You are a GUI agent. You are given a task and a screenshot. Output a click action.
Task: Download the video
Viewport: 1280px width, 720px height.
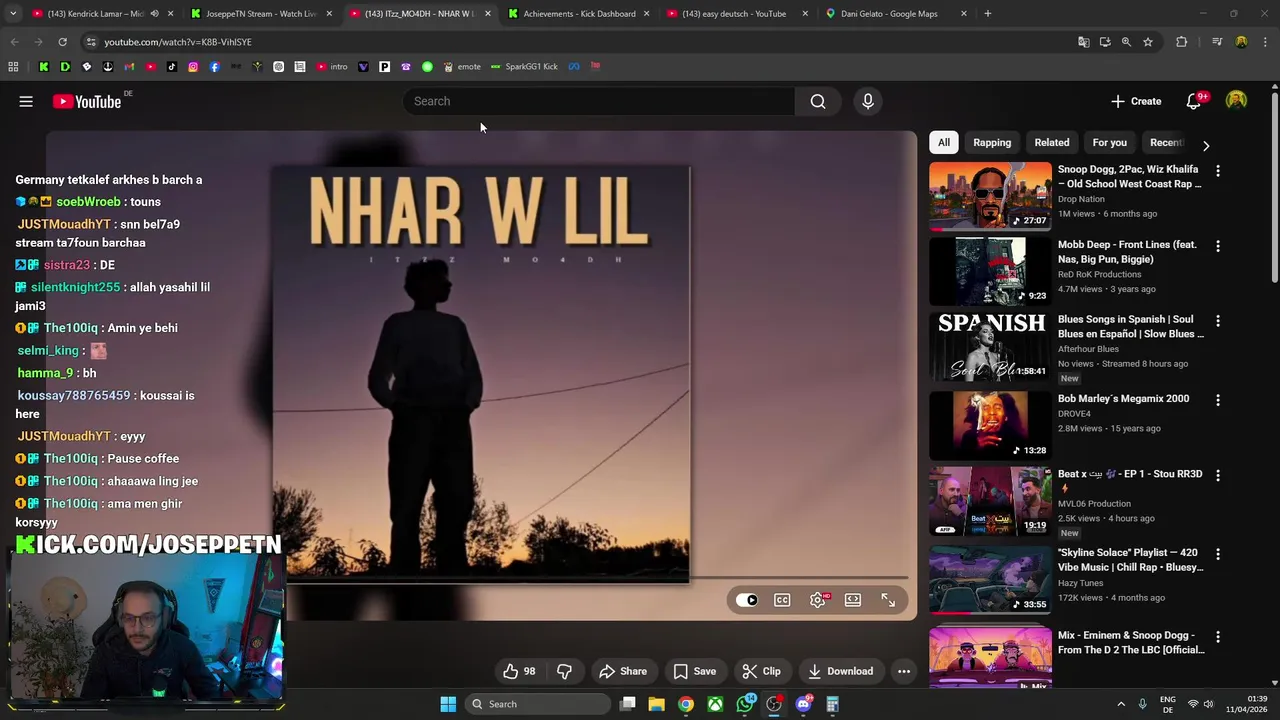click(x=840, y=671)
